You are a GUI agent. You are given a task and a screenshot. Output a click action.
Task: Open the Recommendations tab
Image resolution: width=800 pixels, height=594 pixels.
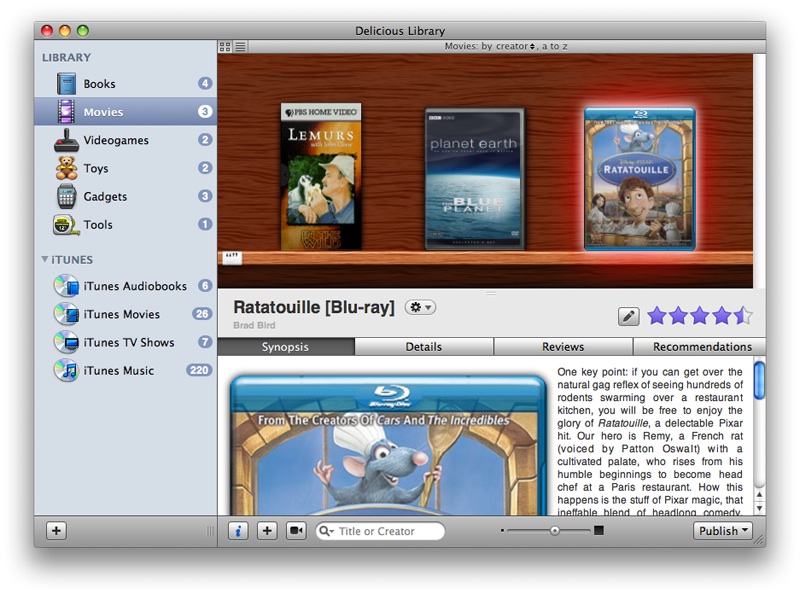coord(699,346)
